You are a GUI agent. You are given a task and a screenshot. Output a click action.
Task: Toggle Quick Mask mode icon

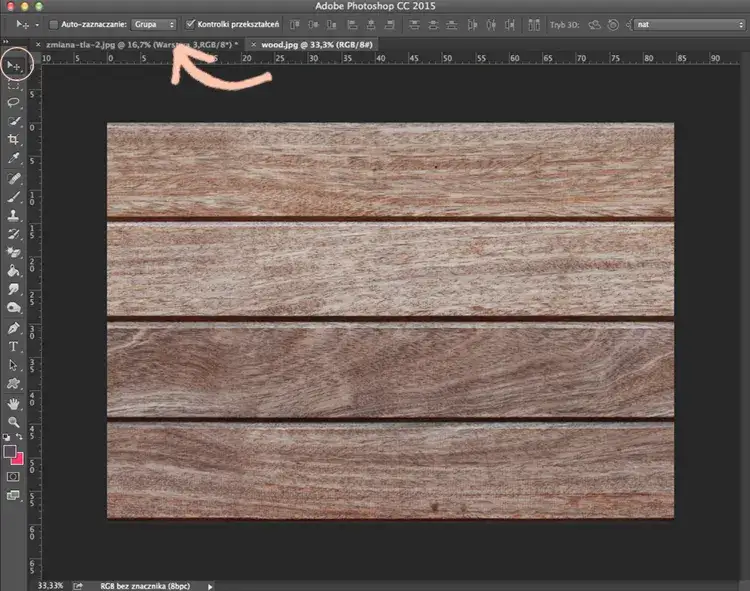(x=13, y=477)
